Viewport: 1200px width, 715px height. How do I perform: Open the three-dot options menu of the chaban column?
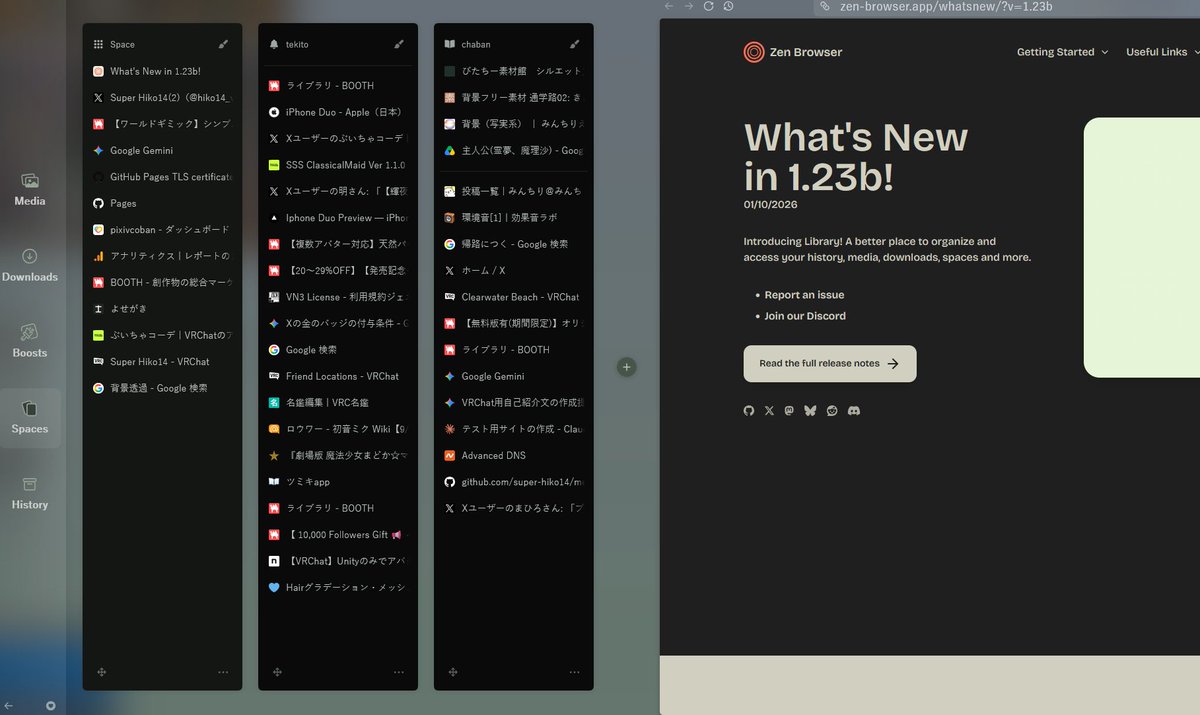(575, 672)
